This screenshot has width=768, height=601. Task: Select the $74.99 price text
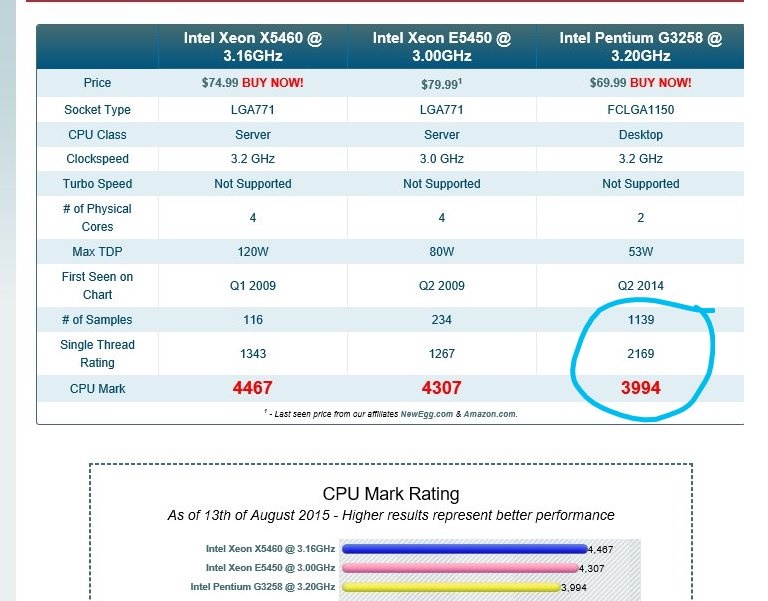(220, 82)
